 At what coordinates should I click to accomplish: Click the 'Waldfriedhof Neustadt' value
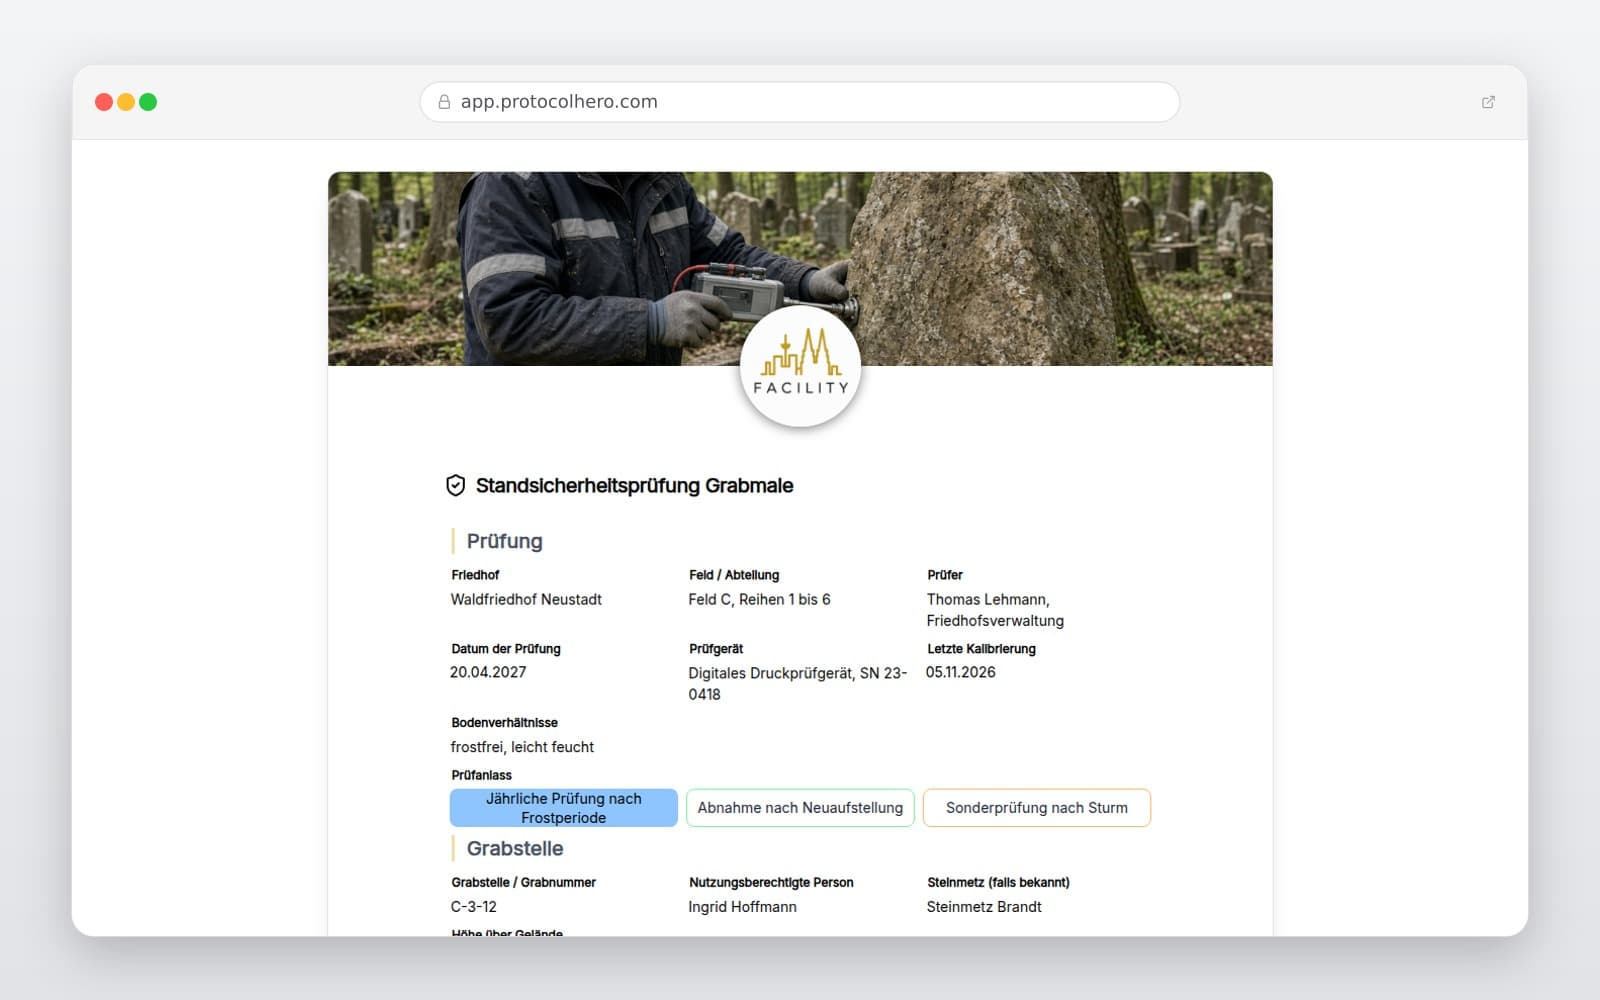tap(526, 600)
